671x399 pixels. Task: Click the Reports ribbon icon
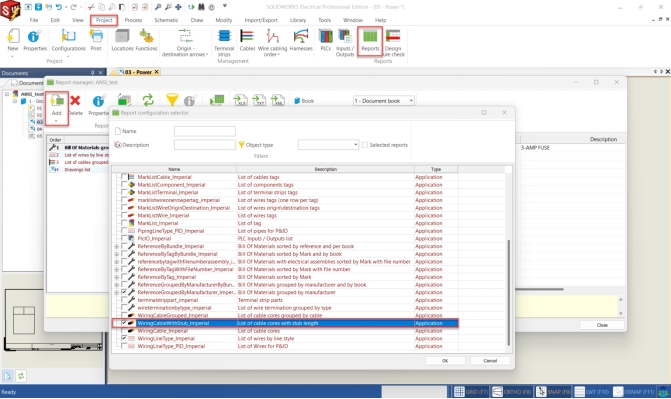[x=370, y=42]
